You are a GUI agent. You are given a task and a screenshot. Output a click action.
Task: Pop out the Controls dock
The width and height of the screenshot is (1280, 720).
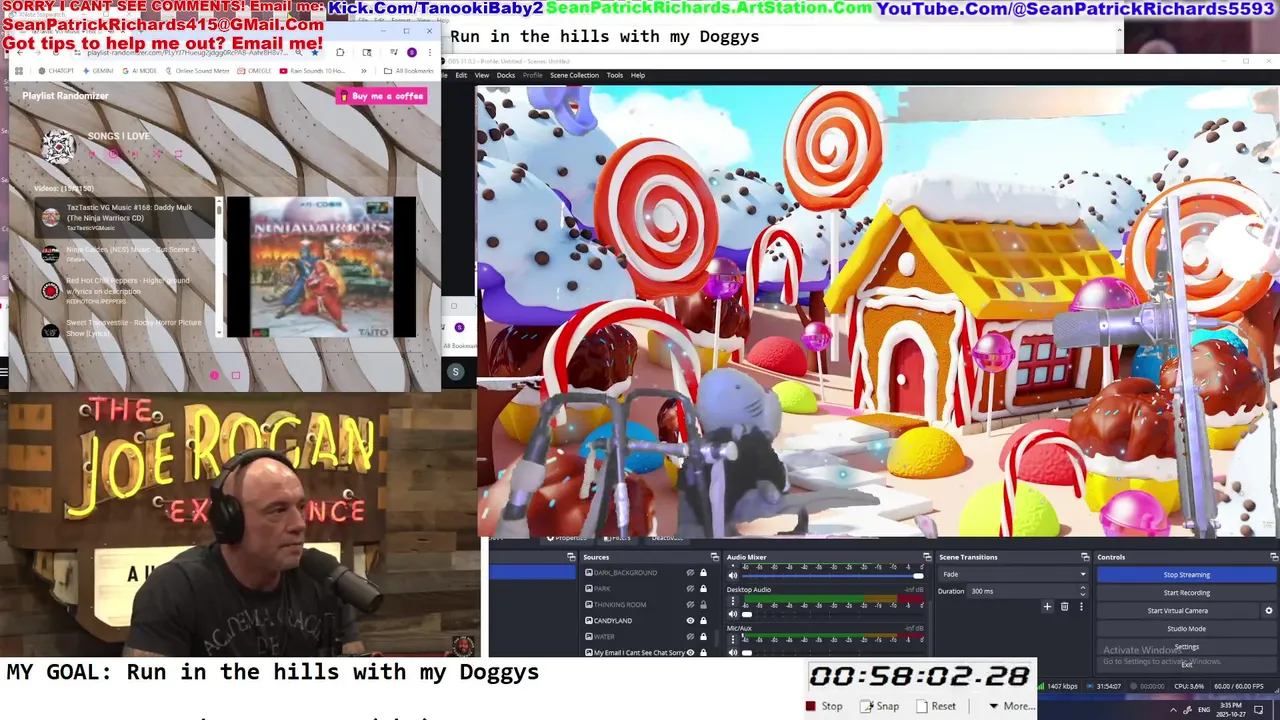[x=1275, y=557]
